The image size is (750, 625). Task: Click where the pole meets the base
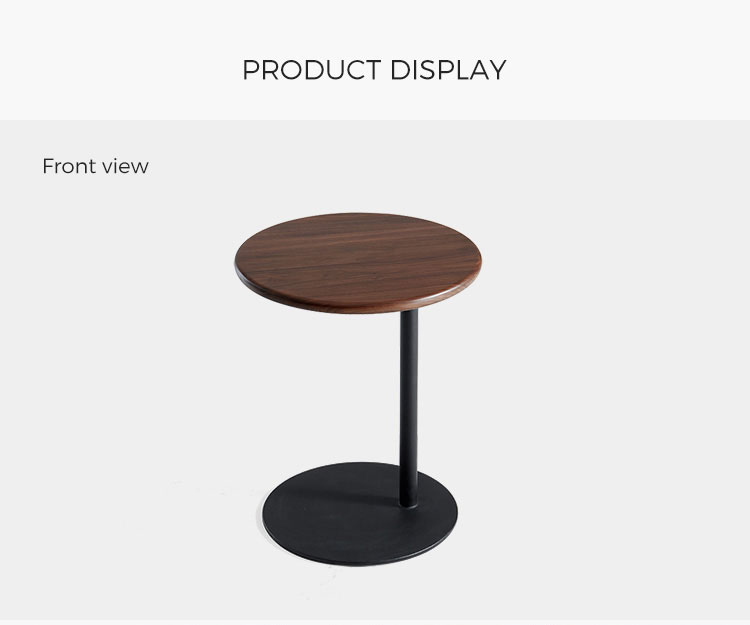408,503
